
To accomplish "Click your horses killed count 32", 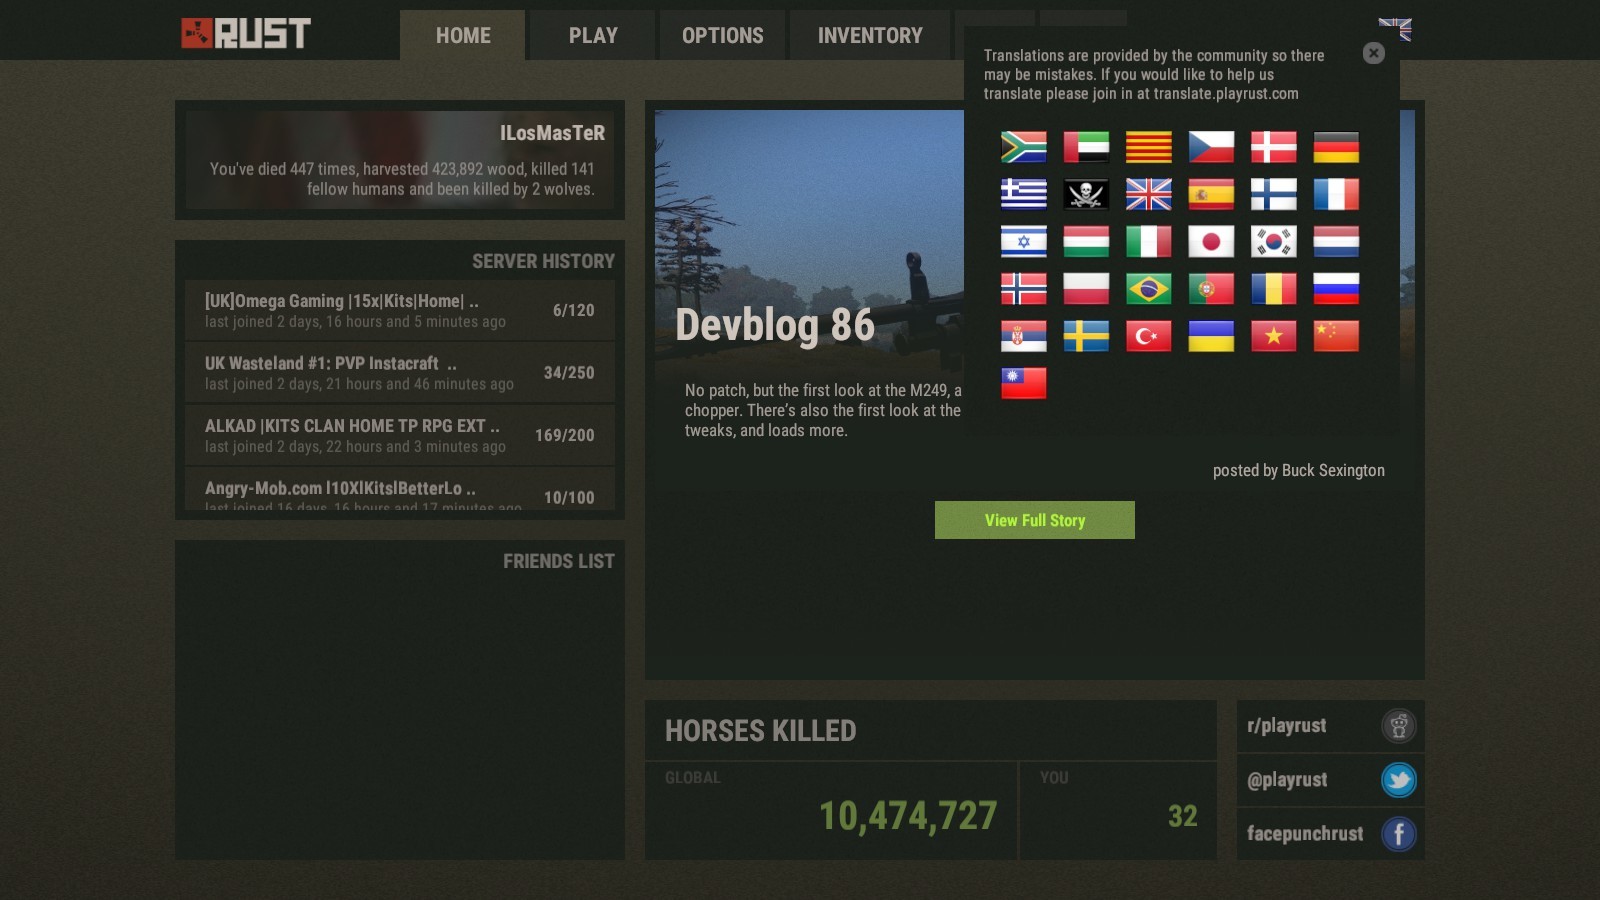I will [x=1183, y=816].
